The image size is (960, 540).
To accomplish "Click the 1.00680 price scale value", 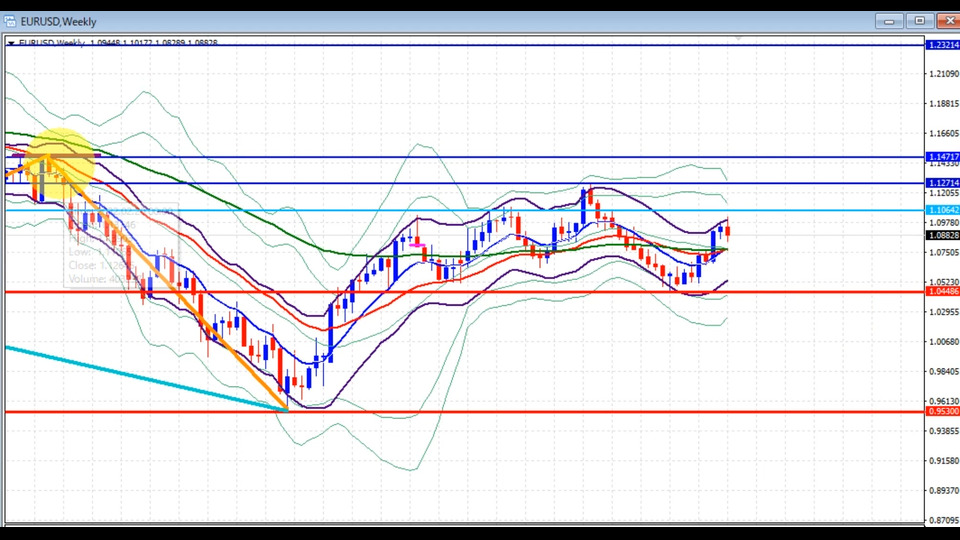I will (x=943, y=342).
